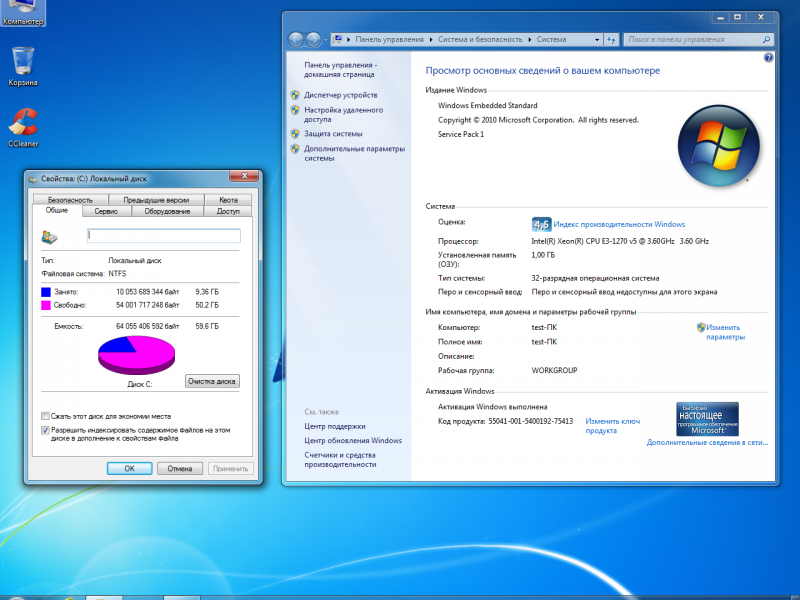The width and height of the screenshot is (800, 600).
Task: Click Отмена in the disk properties dialog
Action: (180, 468)
